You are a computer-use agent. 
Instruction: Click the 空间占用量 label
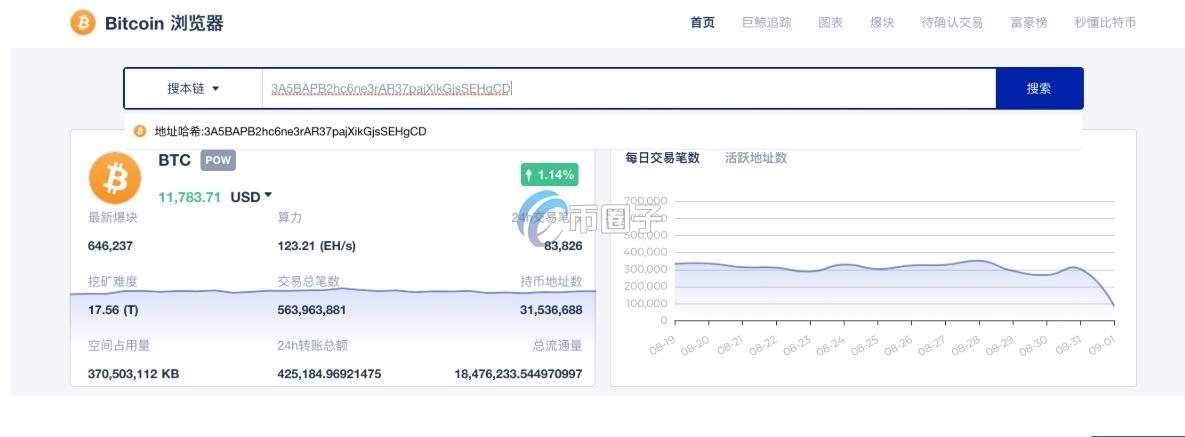[x=119, y=346]
